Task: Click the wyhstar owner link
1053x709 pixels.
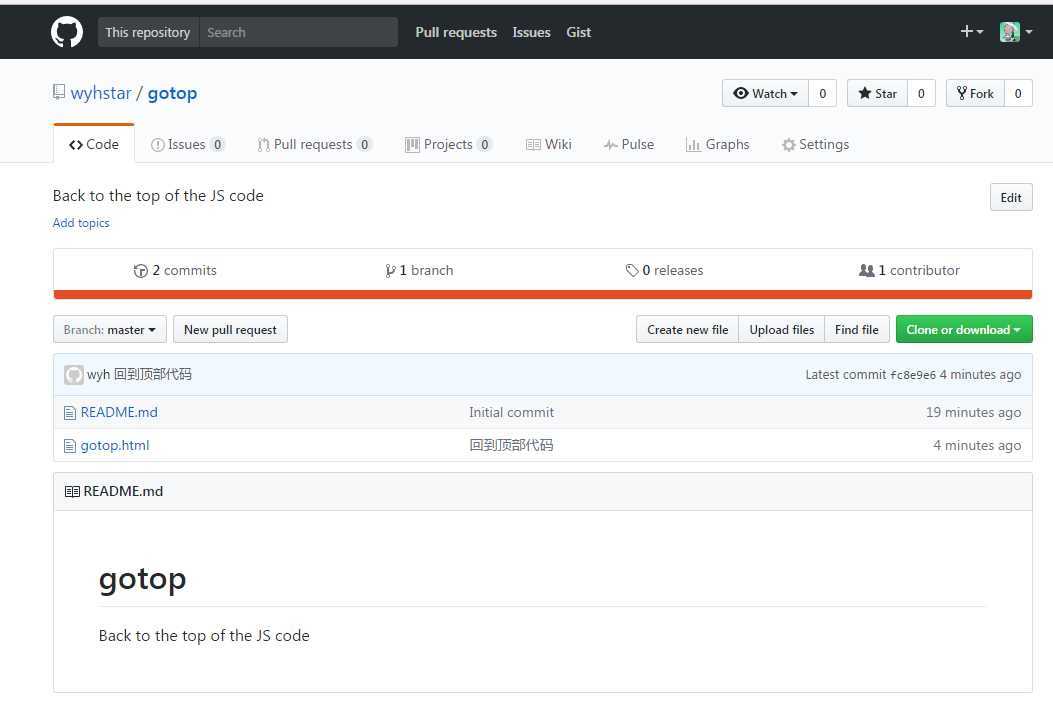Action: tap(101, 93)
